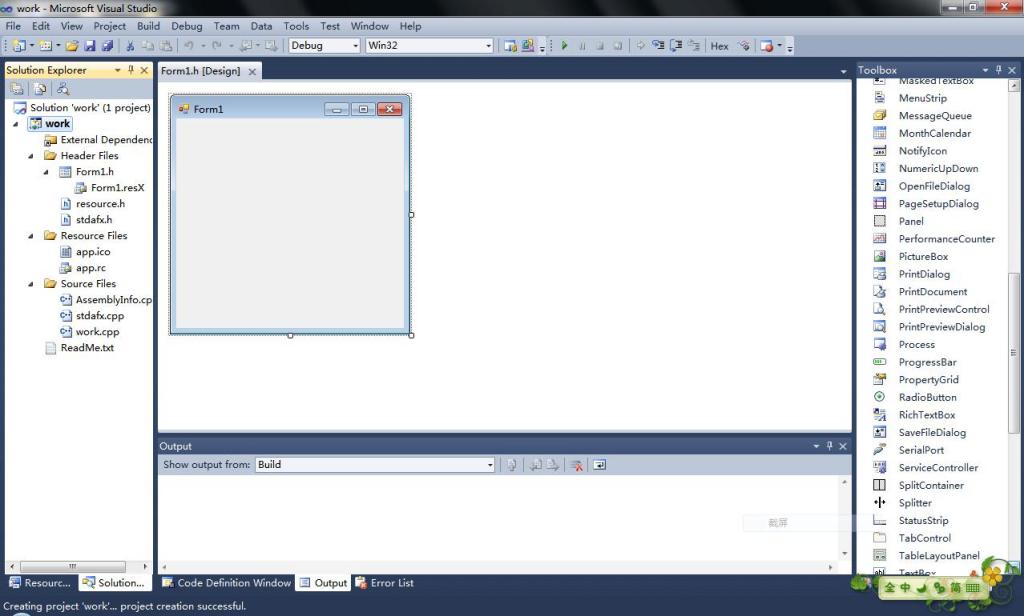Toggle the Hex display button
Screen dimensions: 1024x616
pos(719,46)
